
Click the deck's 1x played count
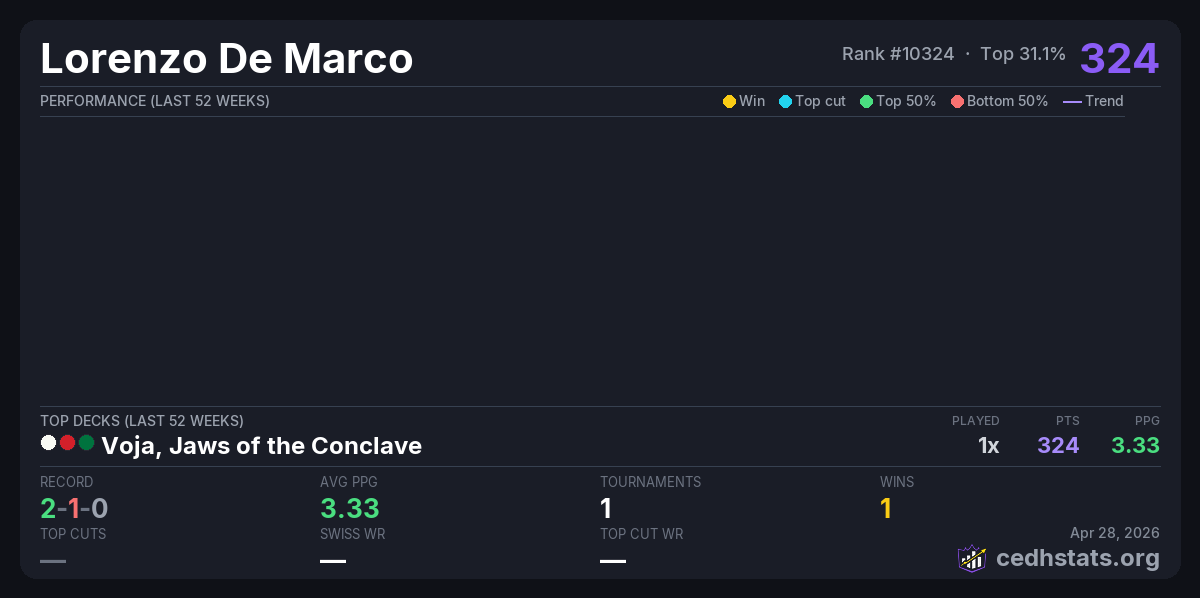point(988,445)
